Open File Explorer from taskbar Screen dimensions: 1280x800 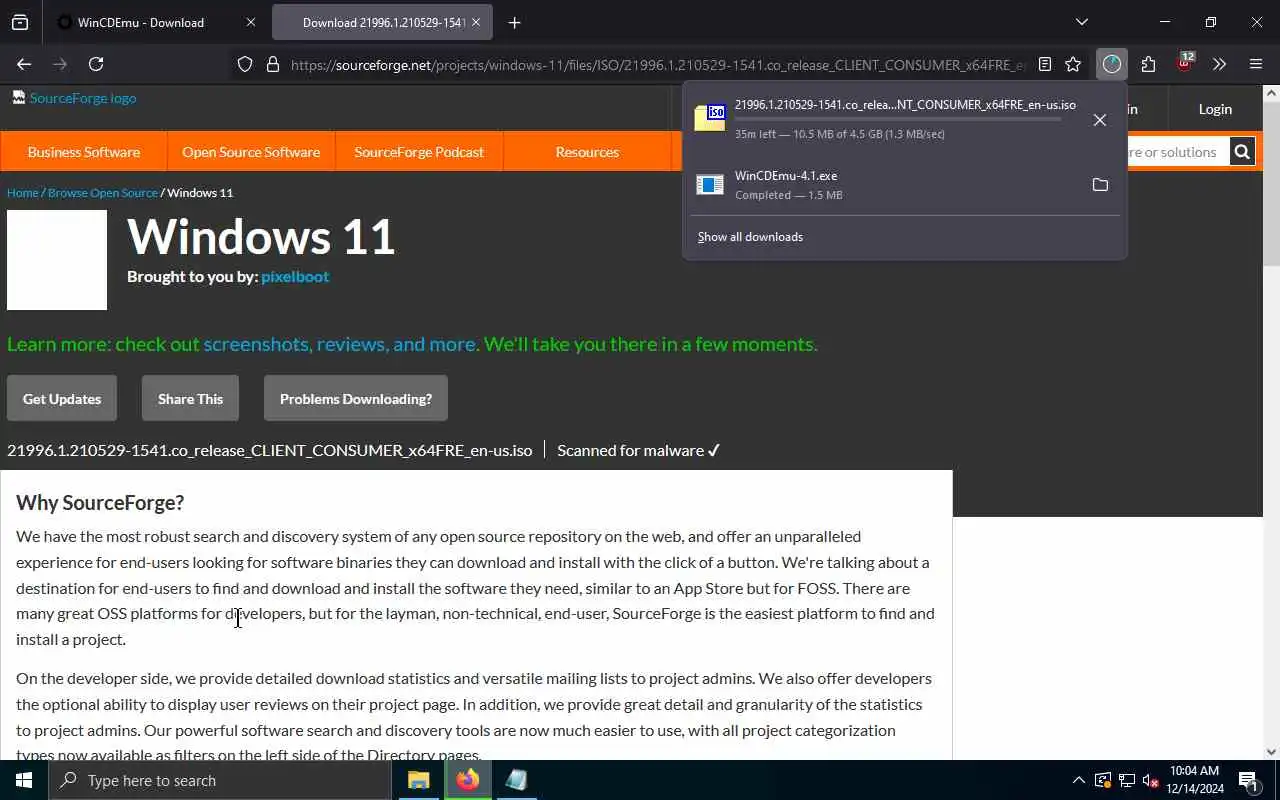pyautogui.click(x=419, y=780)
